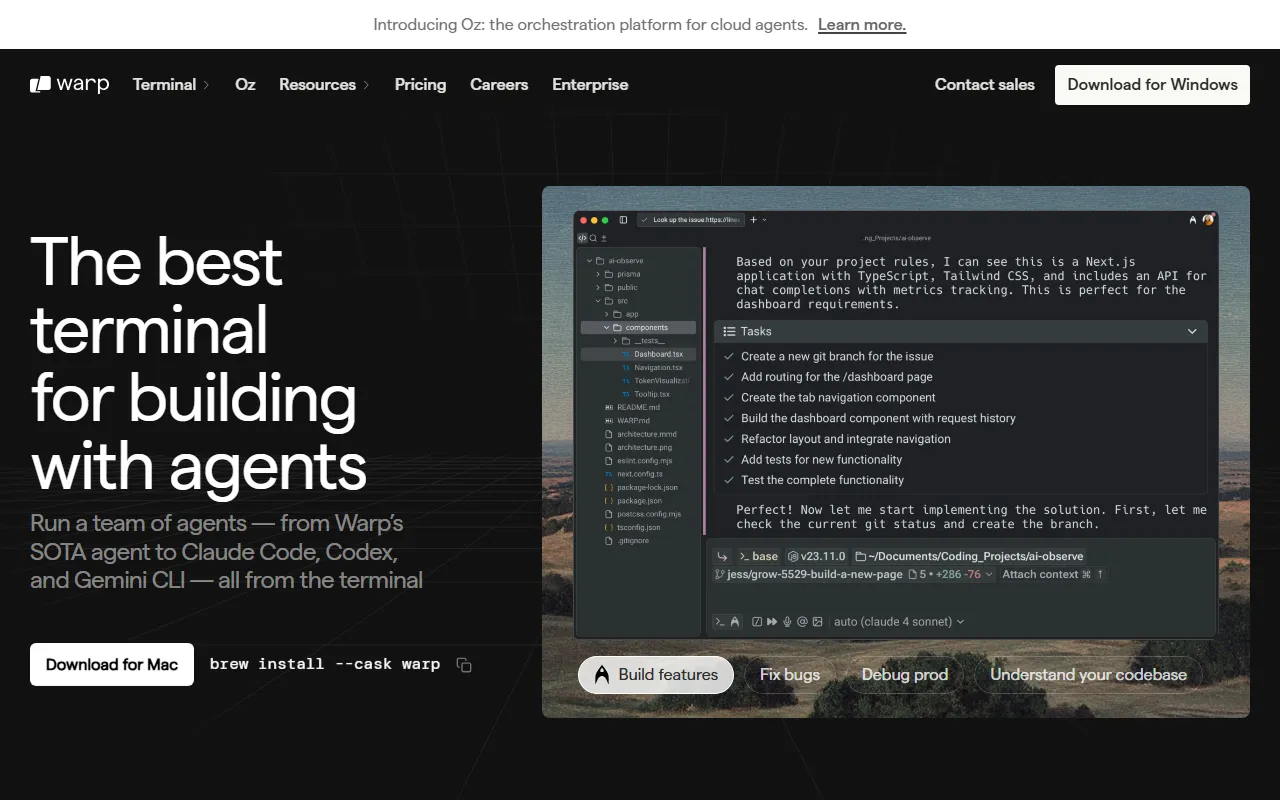Follow the Learn more link in banner

861,25
